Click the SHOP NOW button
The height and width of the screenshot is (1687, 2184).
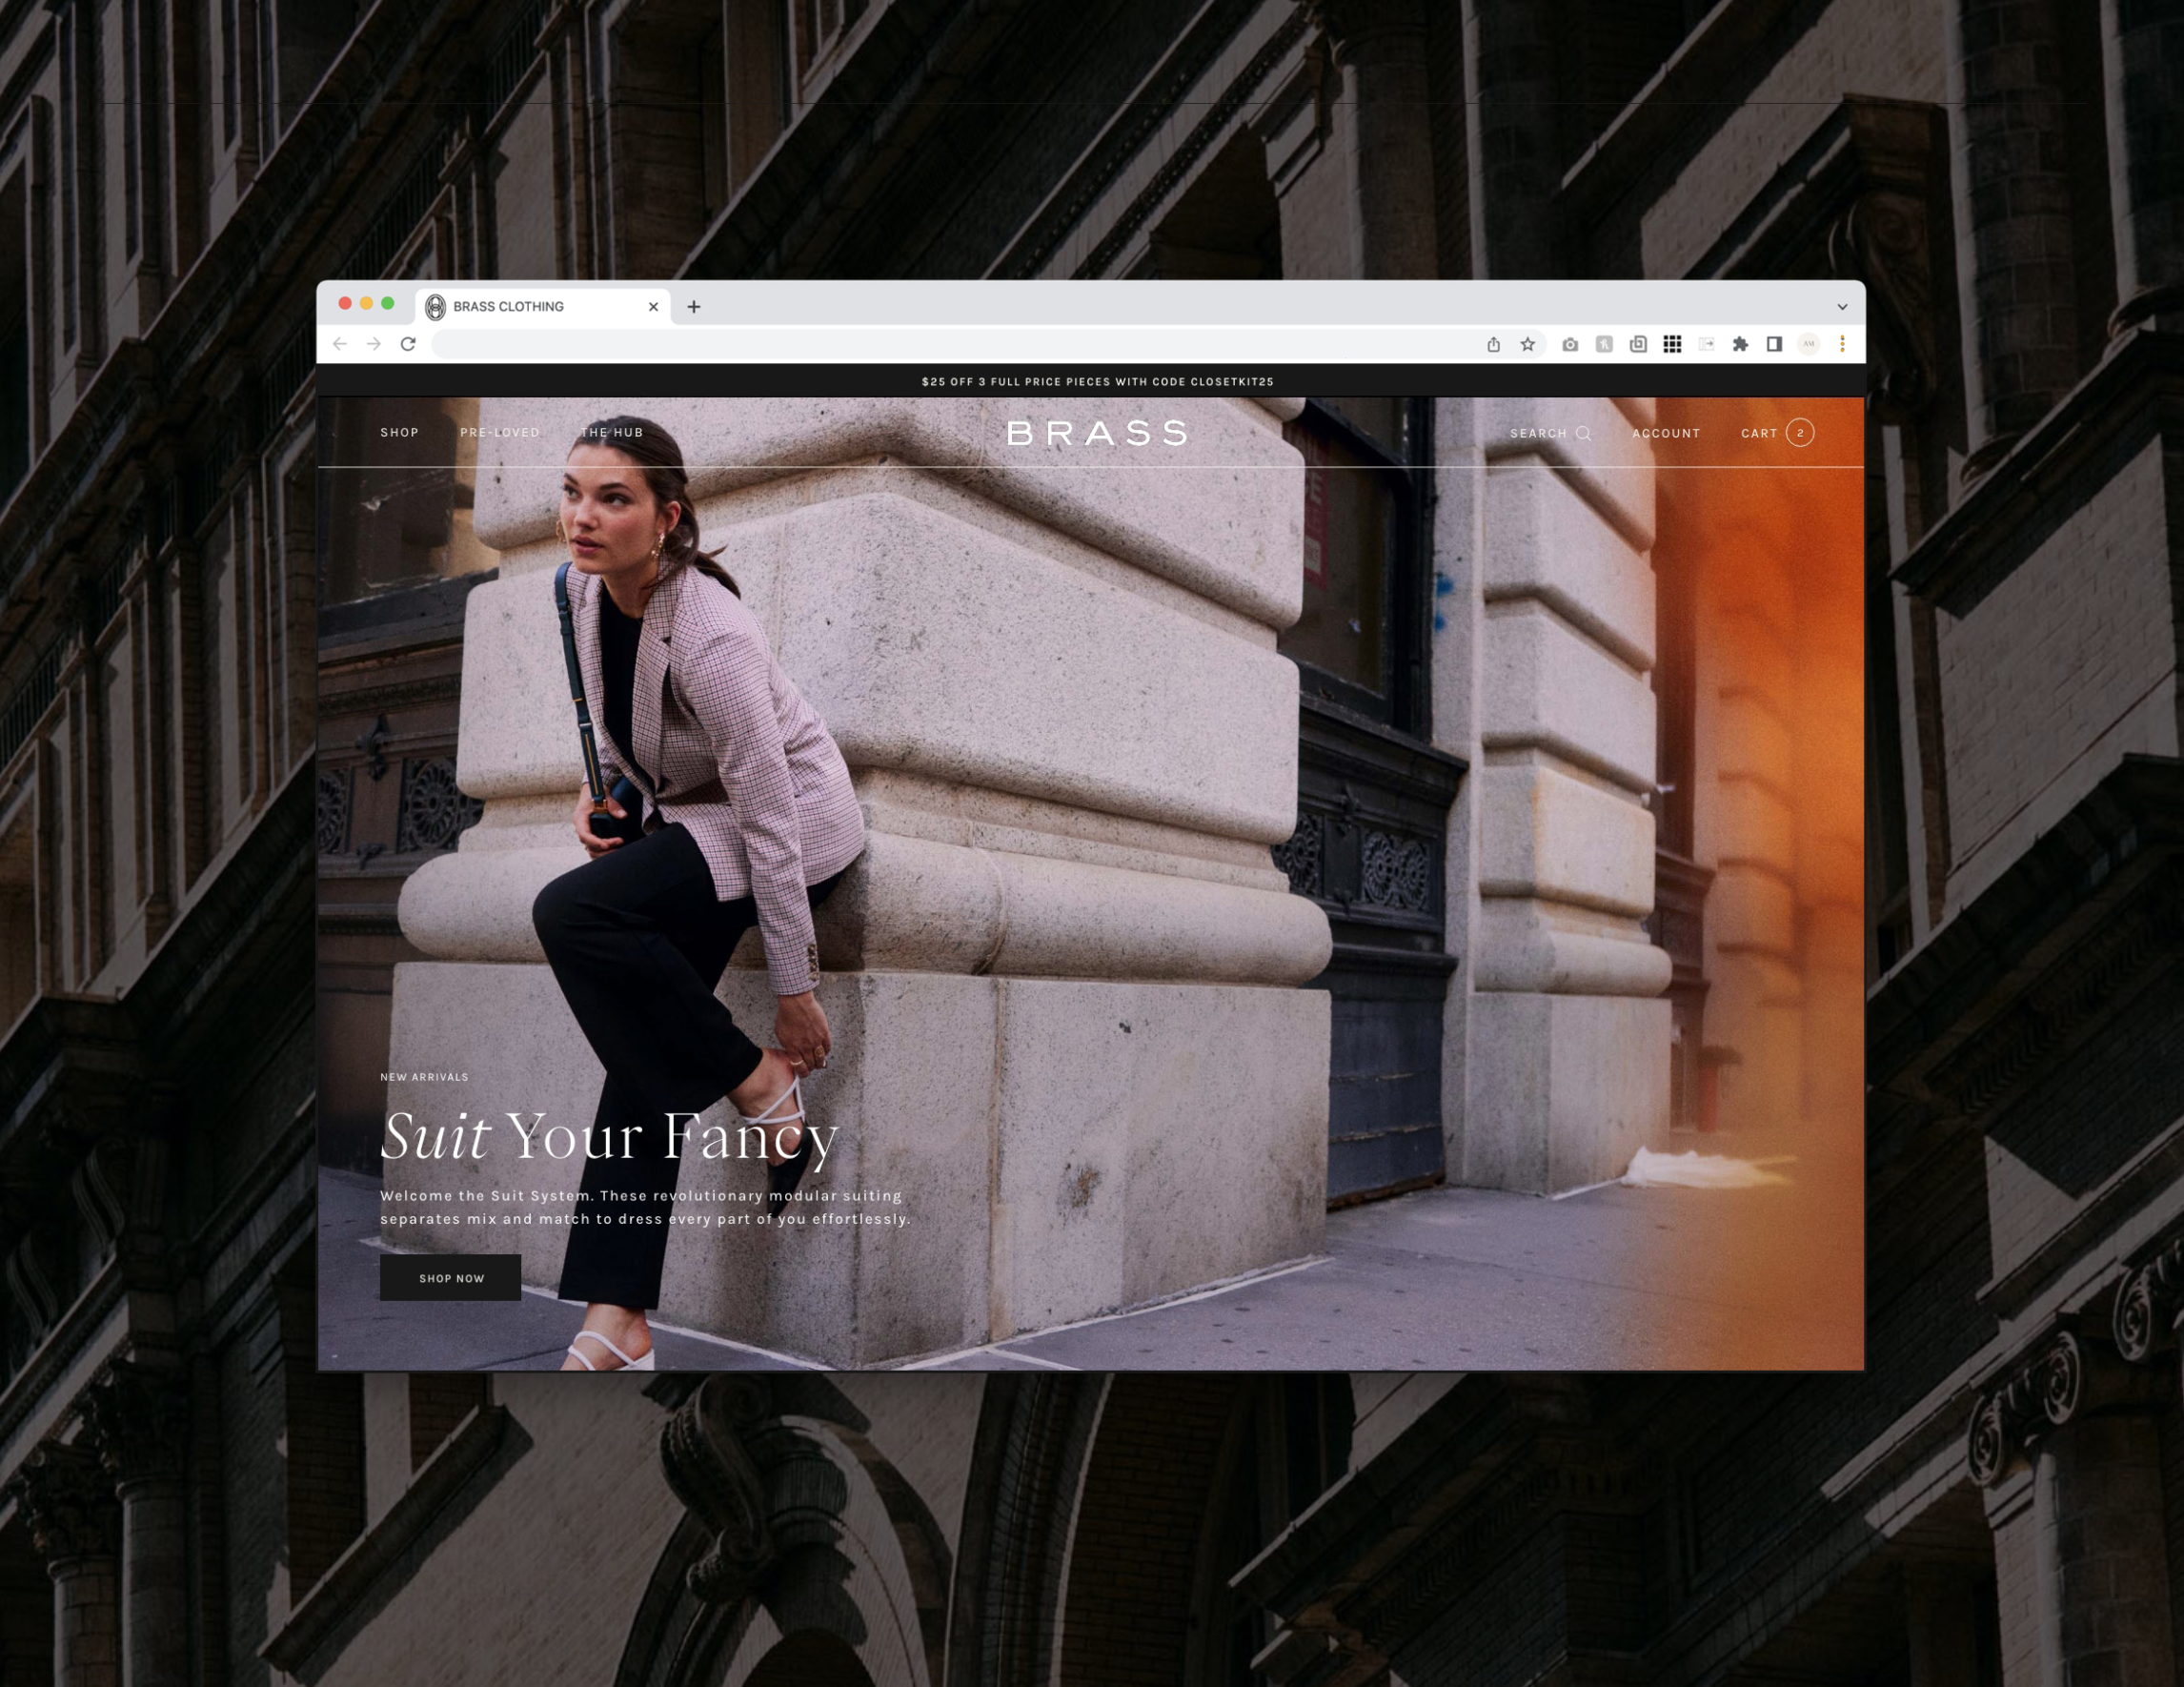[x=450, y=1278]
